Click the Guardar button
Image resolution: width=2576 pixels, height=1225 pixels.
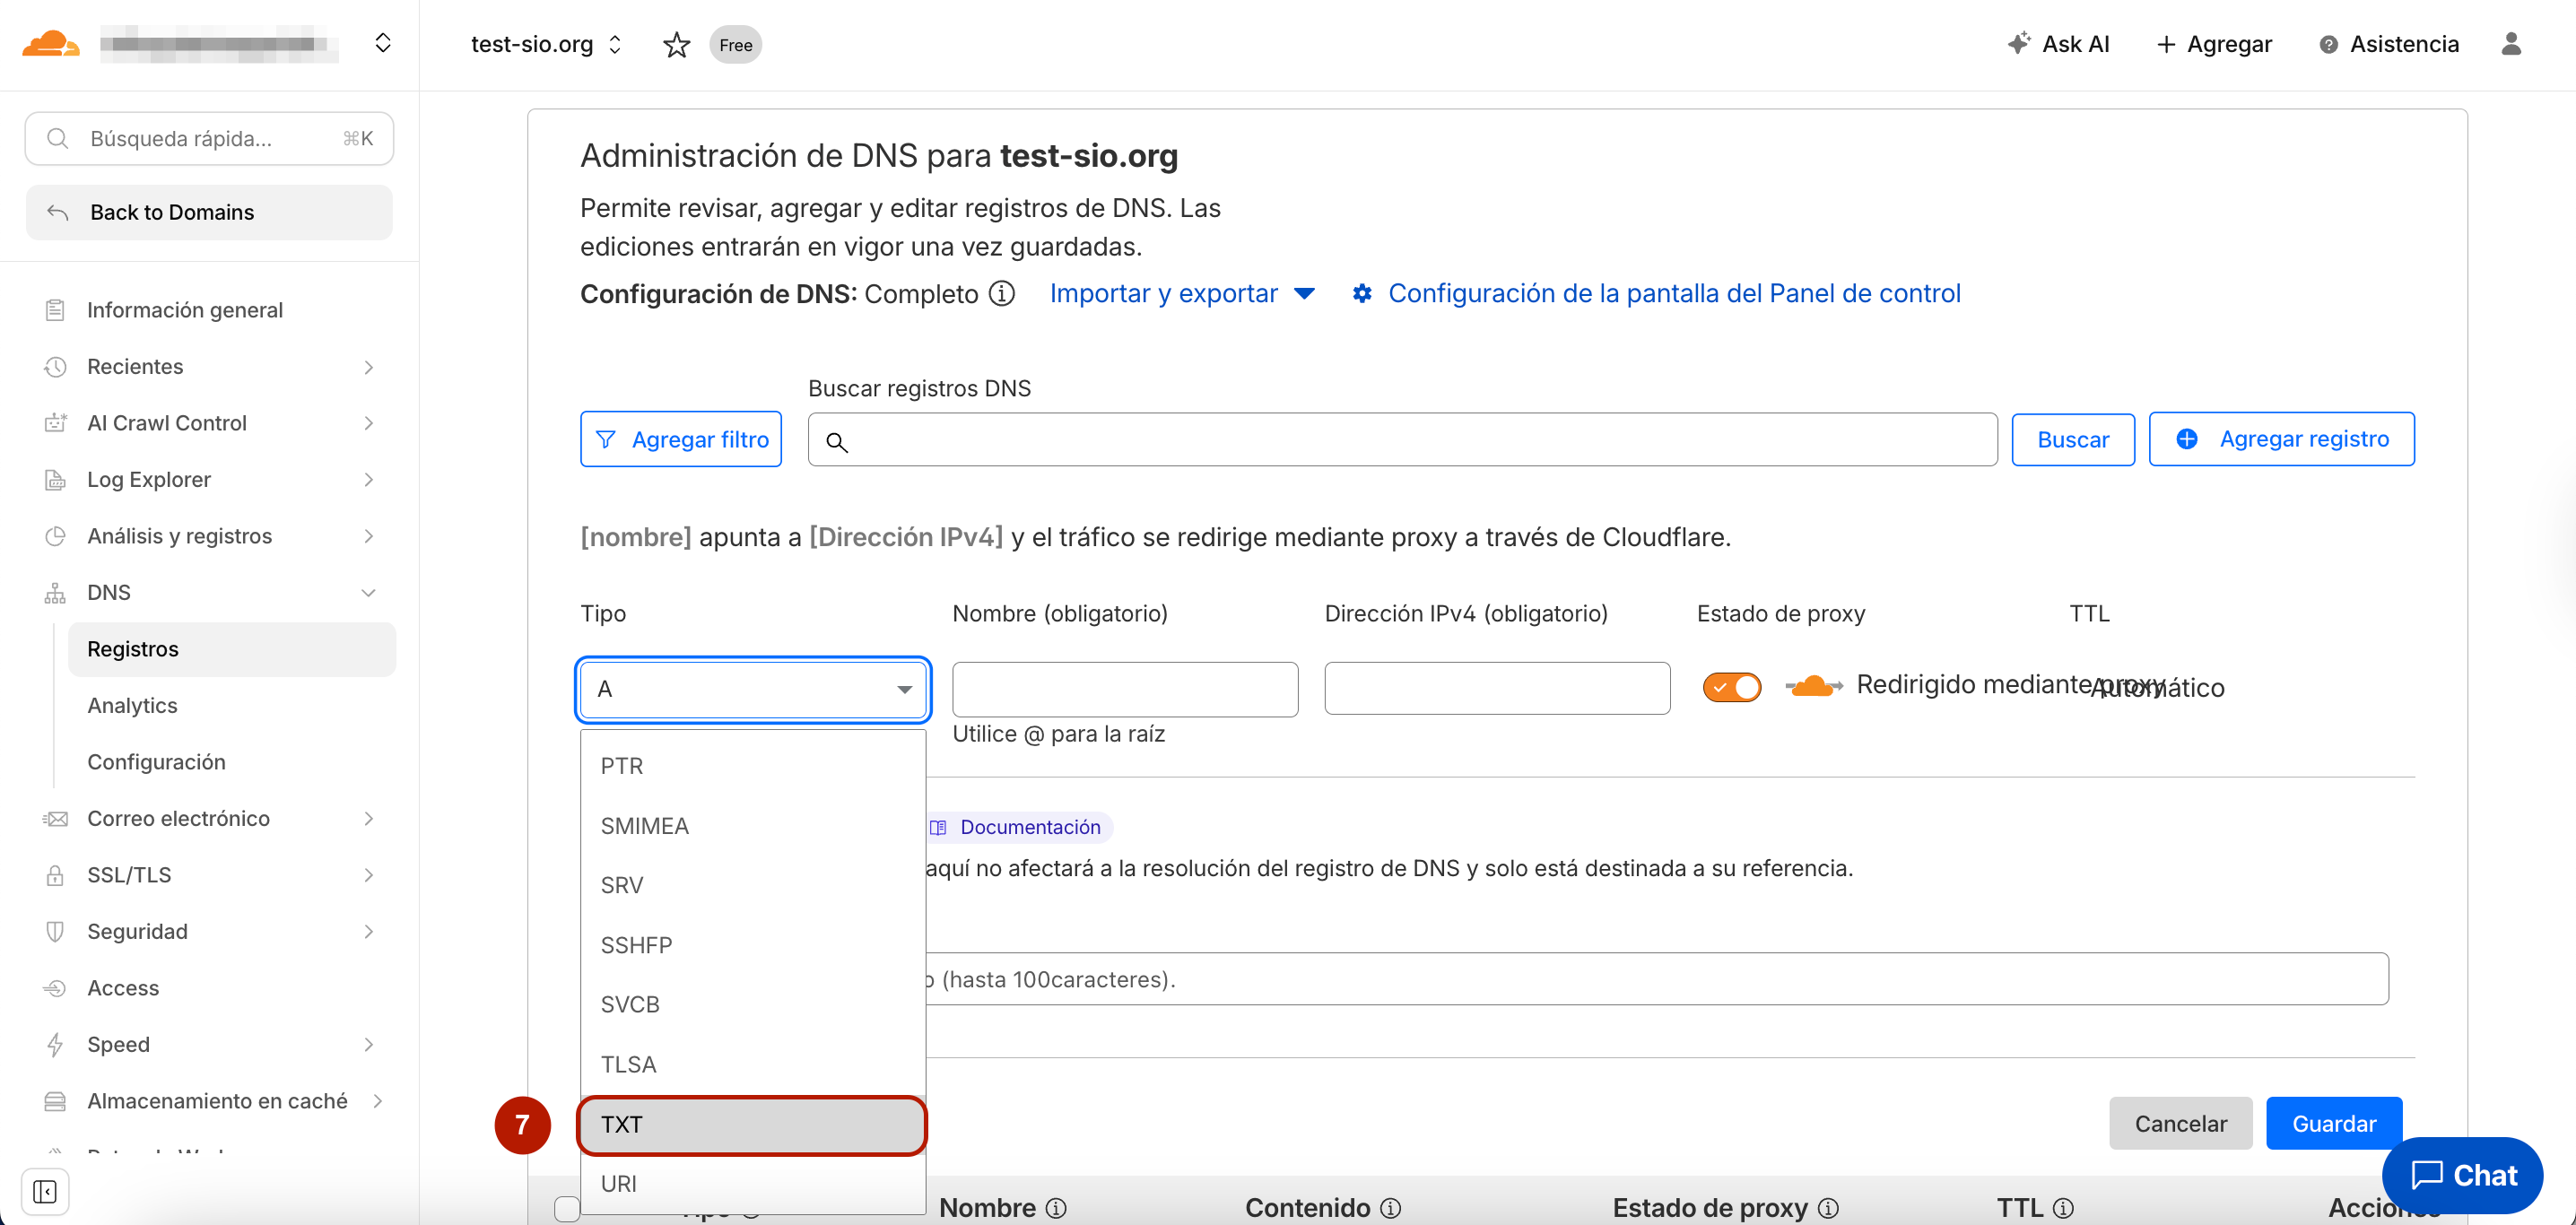(x=2332, y=1123)
